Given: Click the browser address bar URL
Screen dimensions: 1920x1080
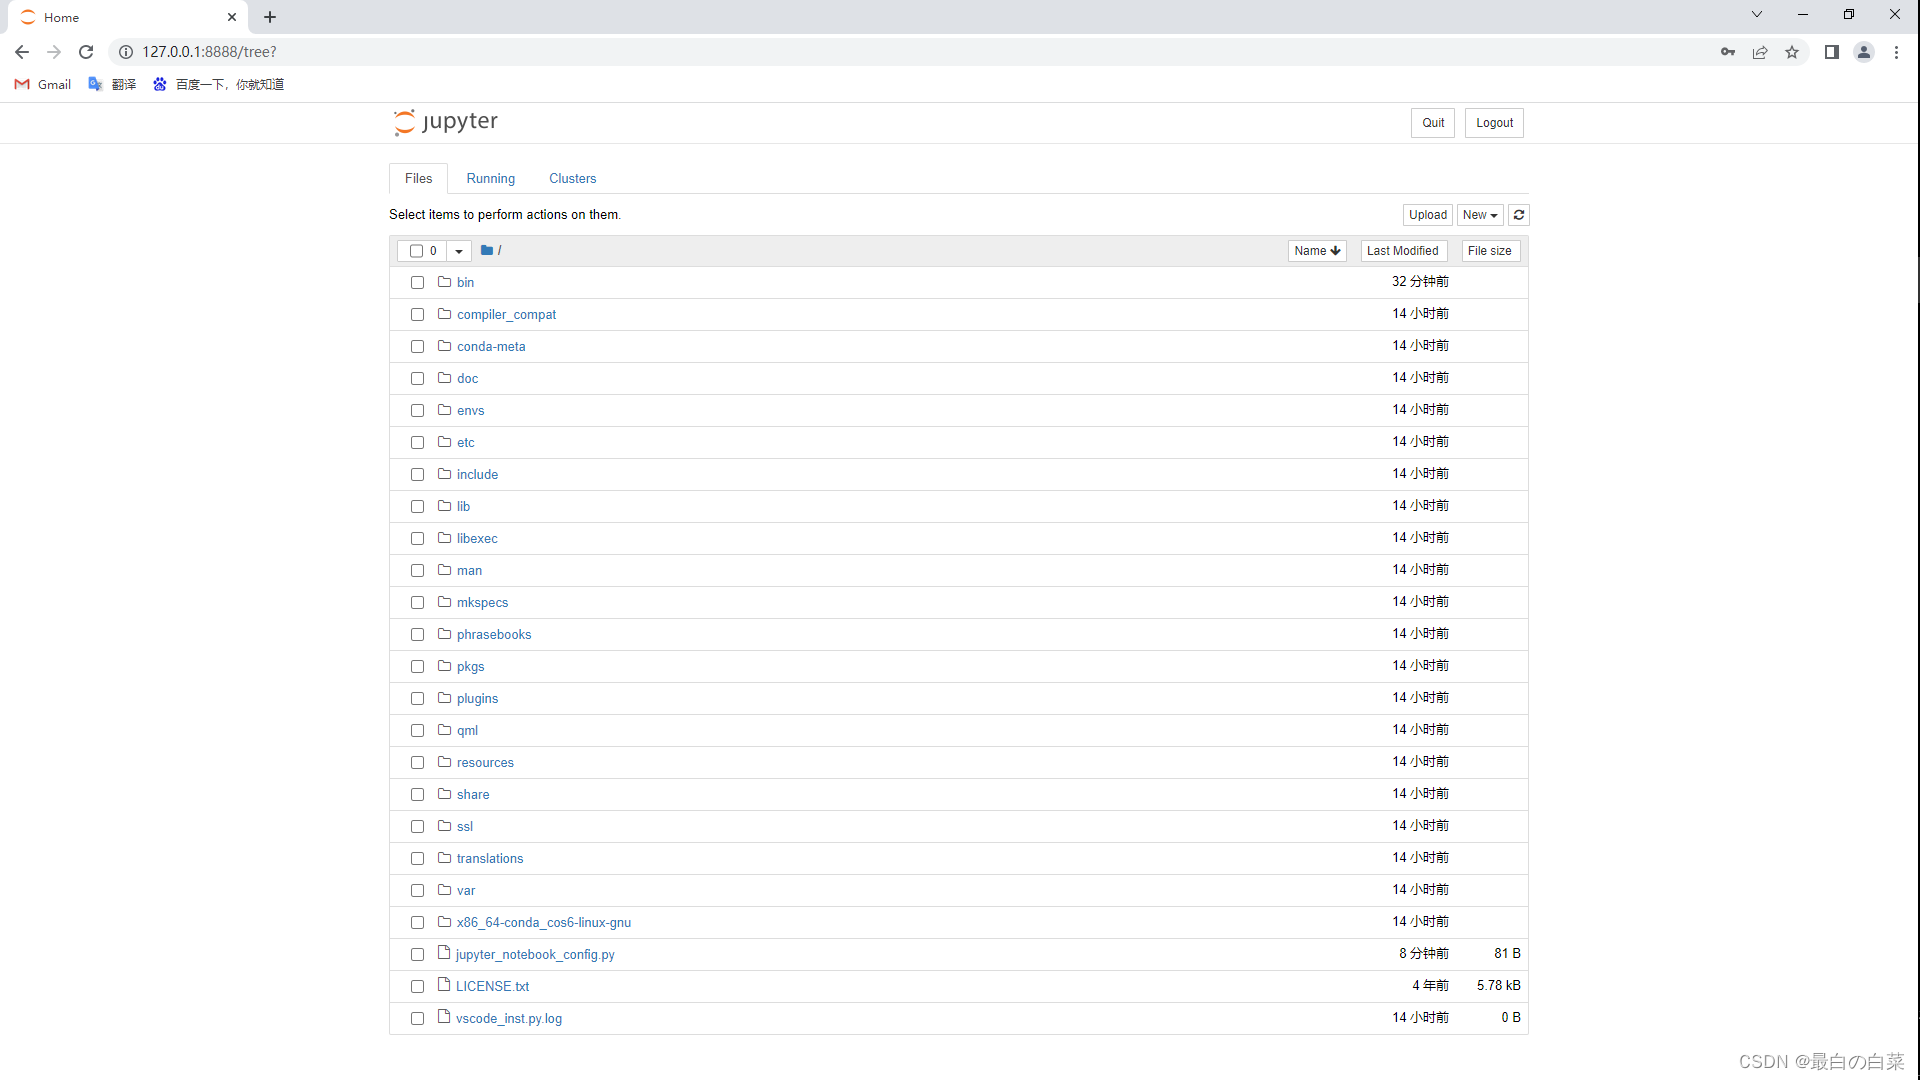Looking at the screenshot, I should (209, 52).
